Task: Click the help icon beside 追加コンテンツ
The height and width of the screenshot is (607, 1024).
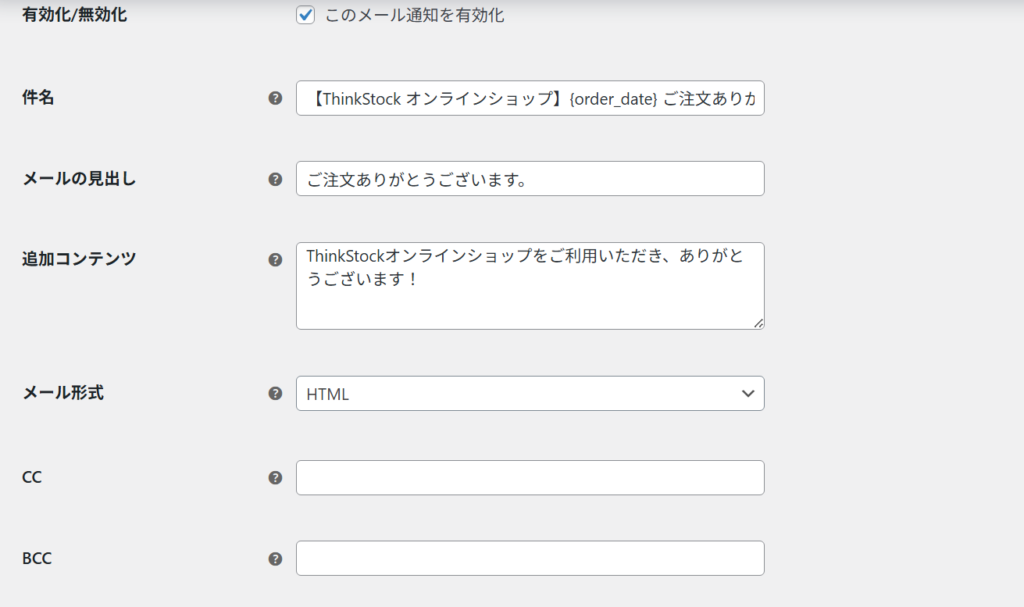Action: click(x=275, y=259)
